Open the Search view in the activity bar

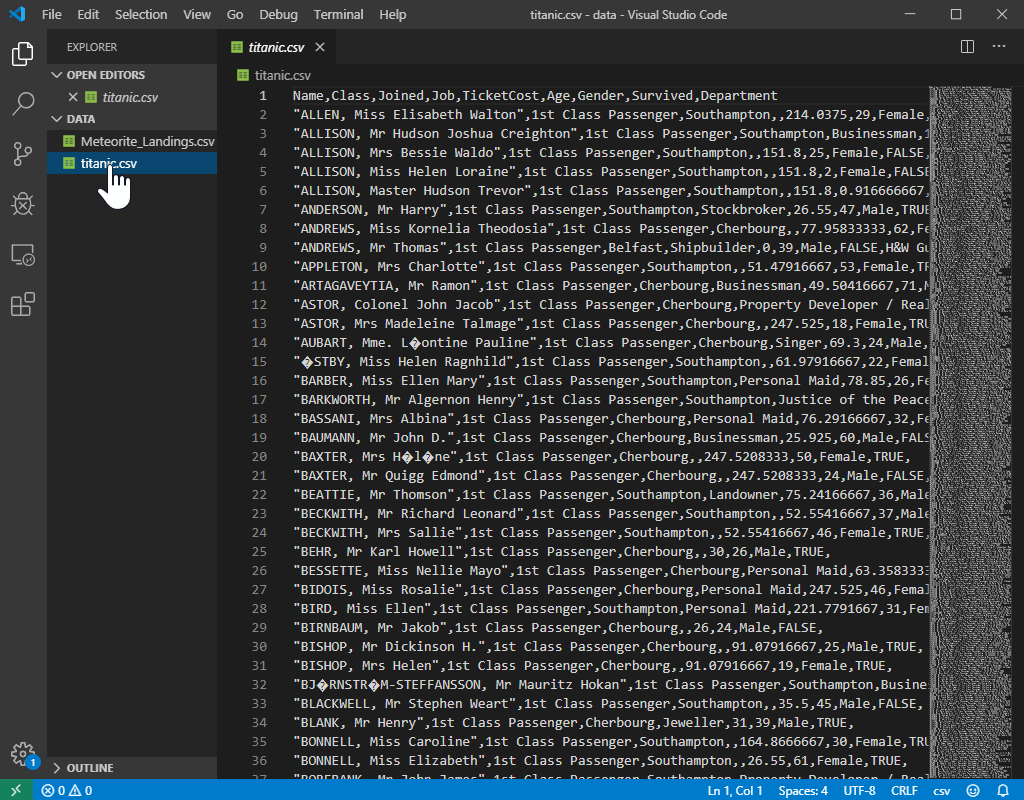pos(22,104)
